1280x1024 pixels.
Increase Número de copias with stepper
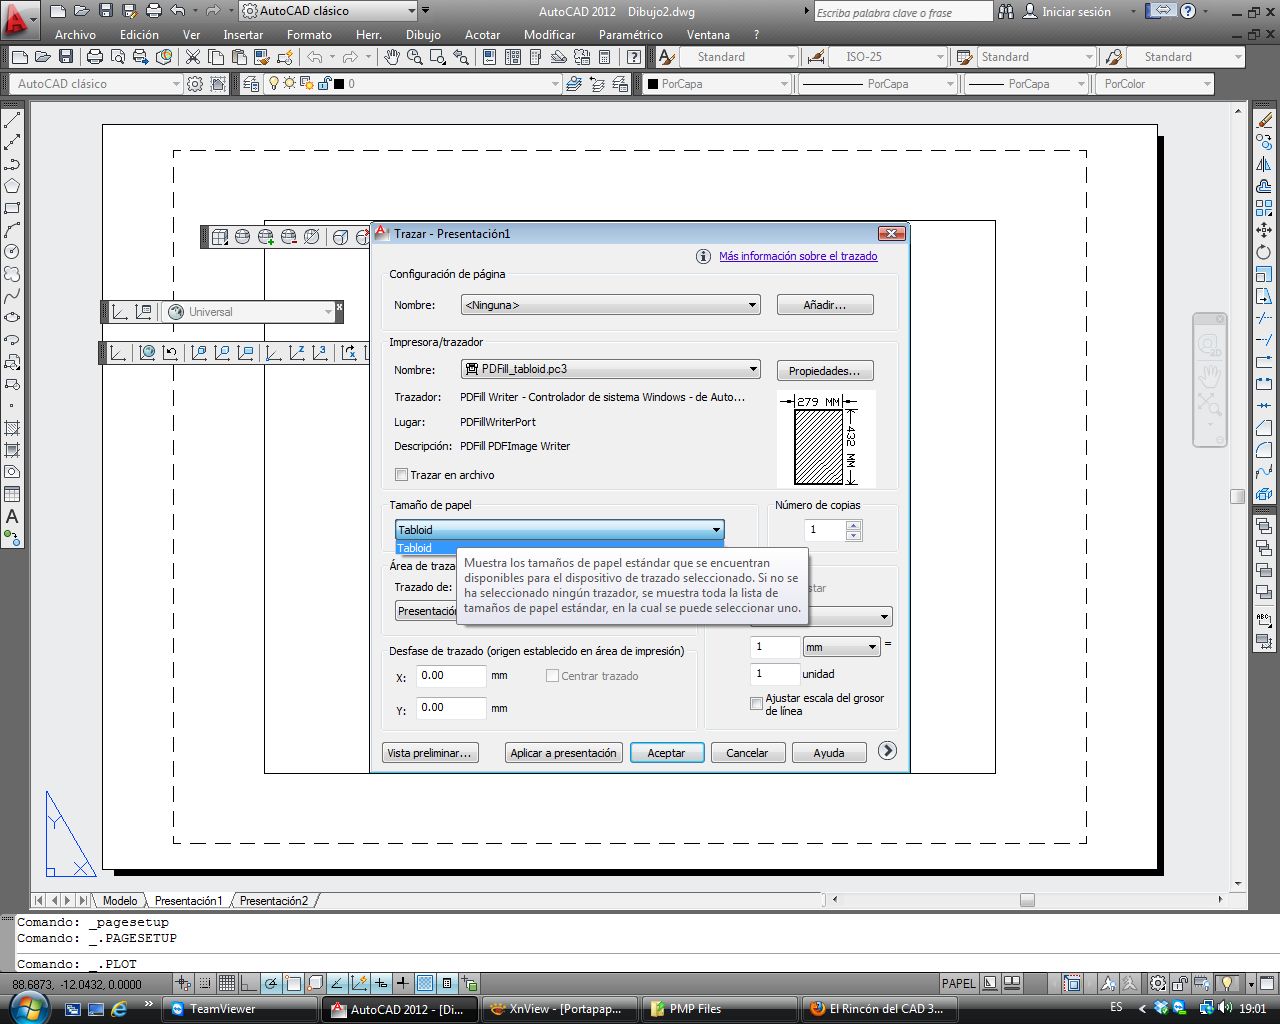pos(853,525)
